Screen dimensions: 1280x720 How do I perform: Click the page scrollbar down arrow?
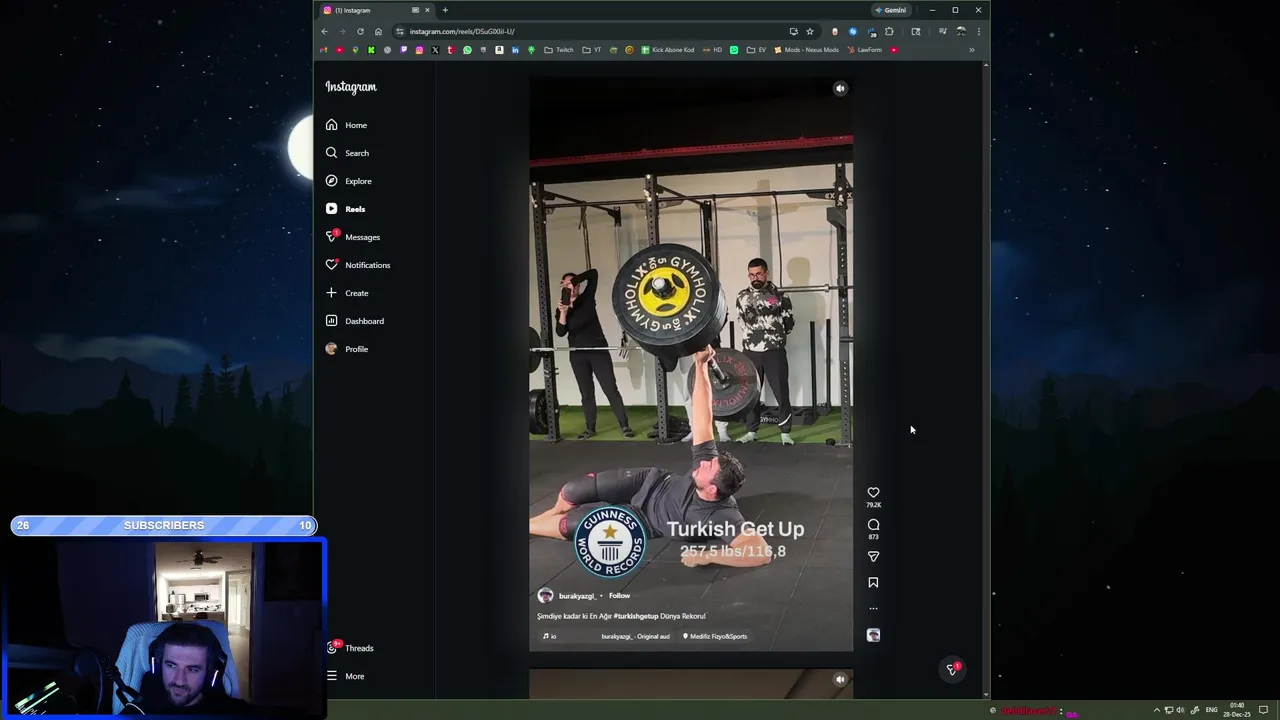click(987, 694)
